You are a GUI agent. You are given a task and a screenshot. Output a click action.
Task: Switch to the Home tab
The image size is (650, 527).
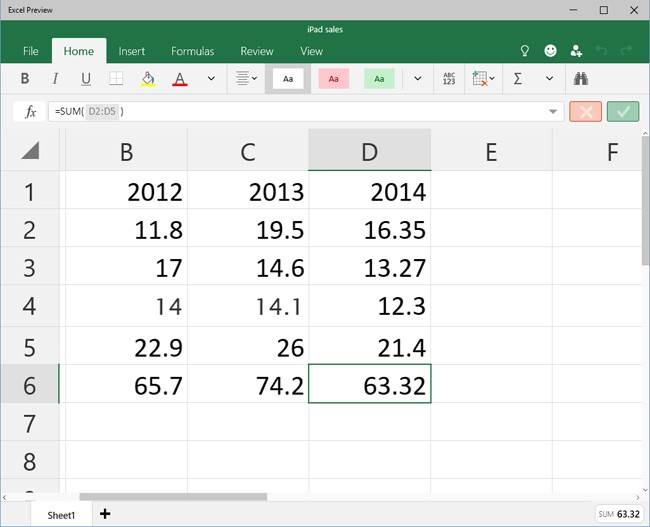click(x=79, y=51)
